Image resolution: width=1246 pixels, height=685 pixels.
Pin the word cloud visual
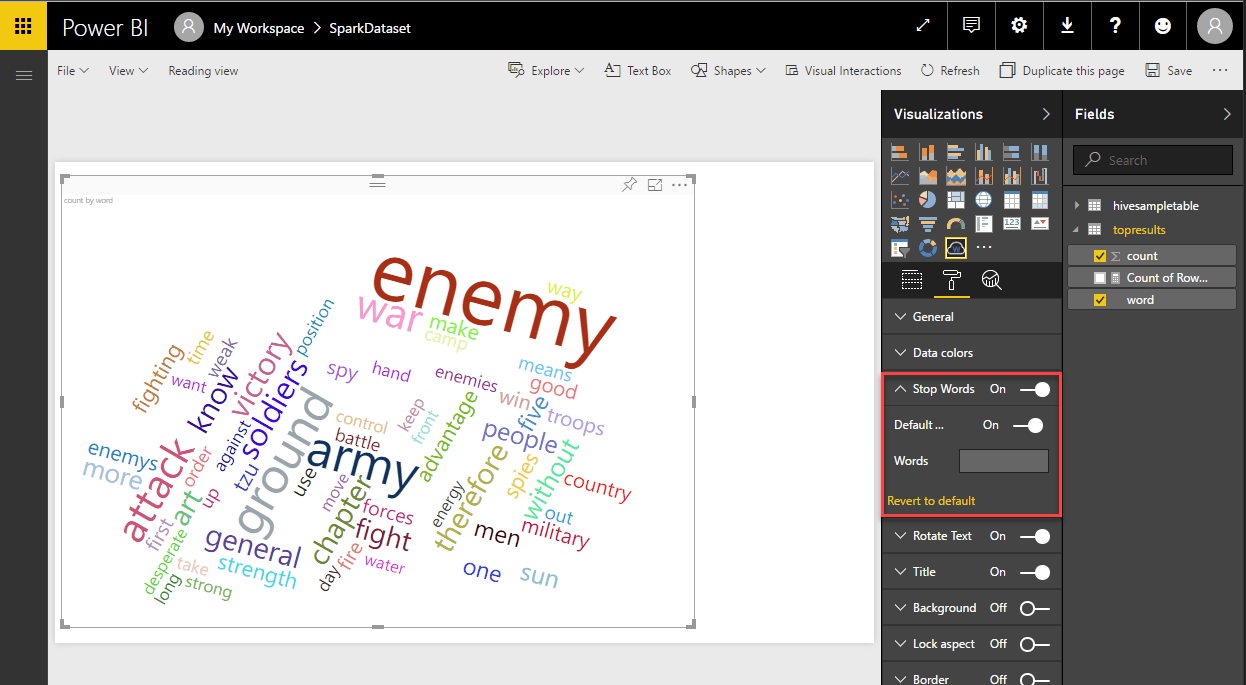[629, 184]
